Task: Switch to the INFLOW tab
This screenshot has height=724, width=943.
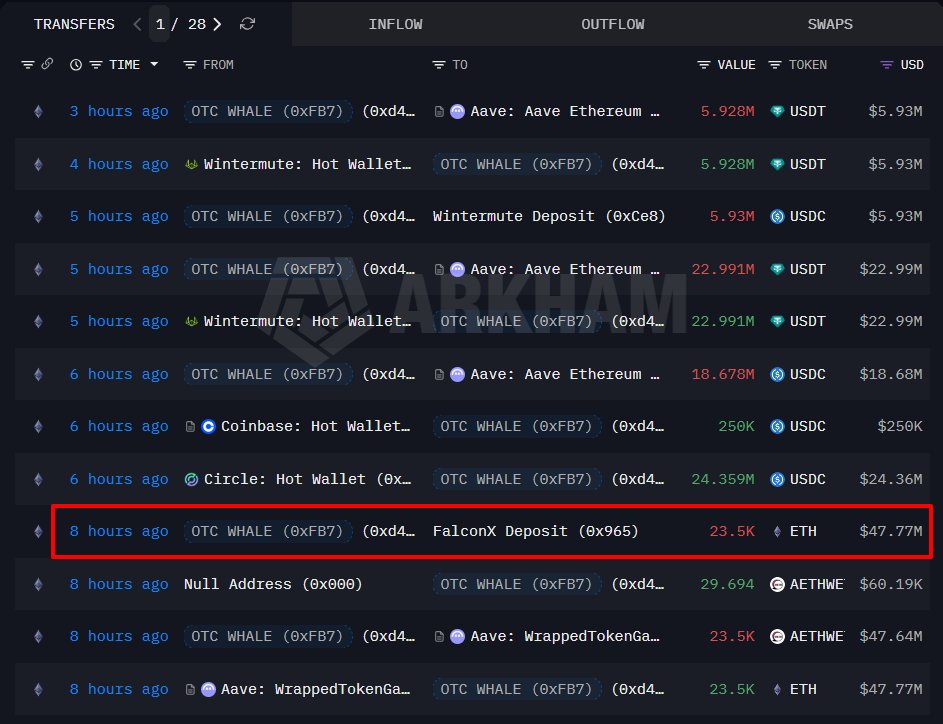Action: 395,24
